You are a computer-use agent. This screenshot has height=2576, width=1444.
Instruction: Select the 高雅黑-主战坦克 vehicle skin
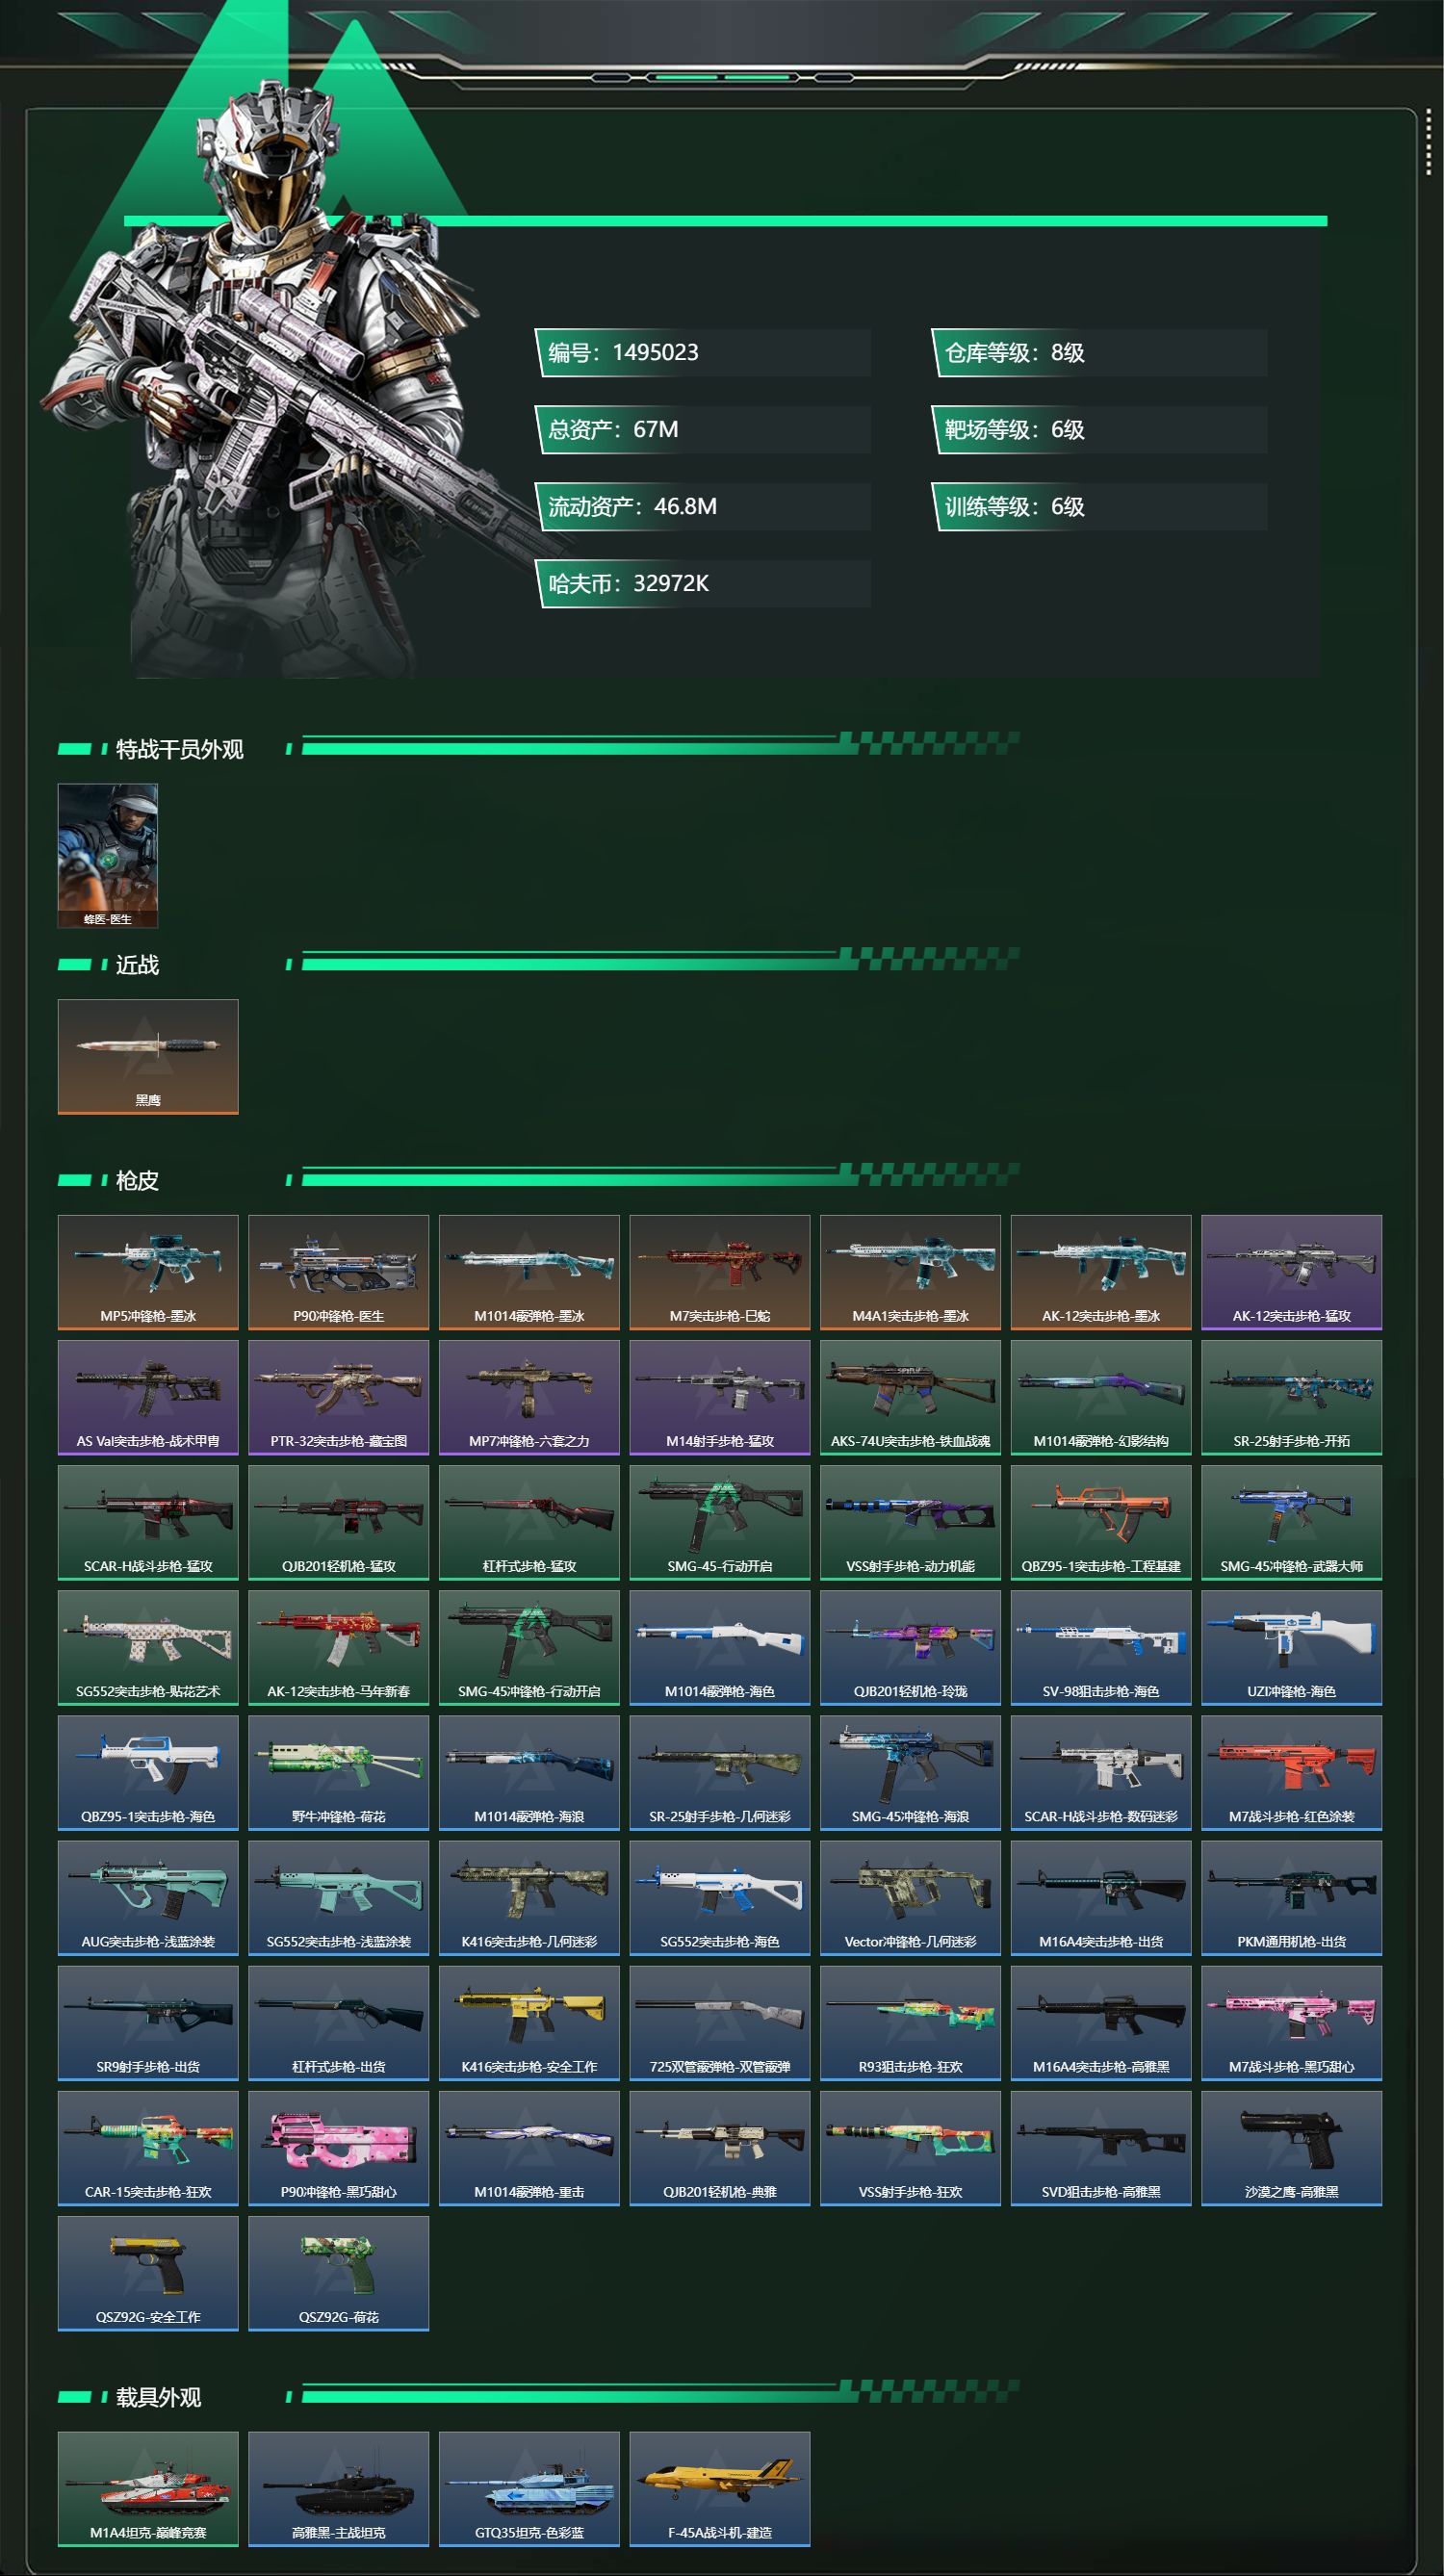(x=338, y=2488)
